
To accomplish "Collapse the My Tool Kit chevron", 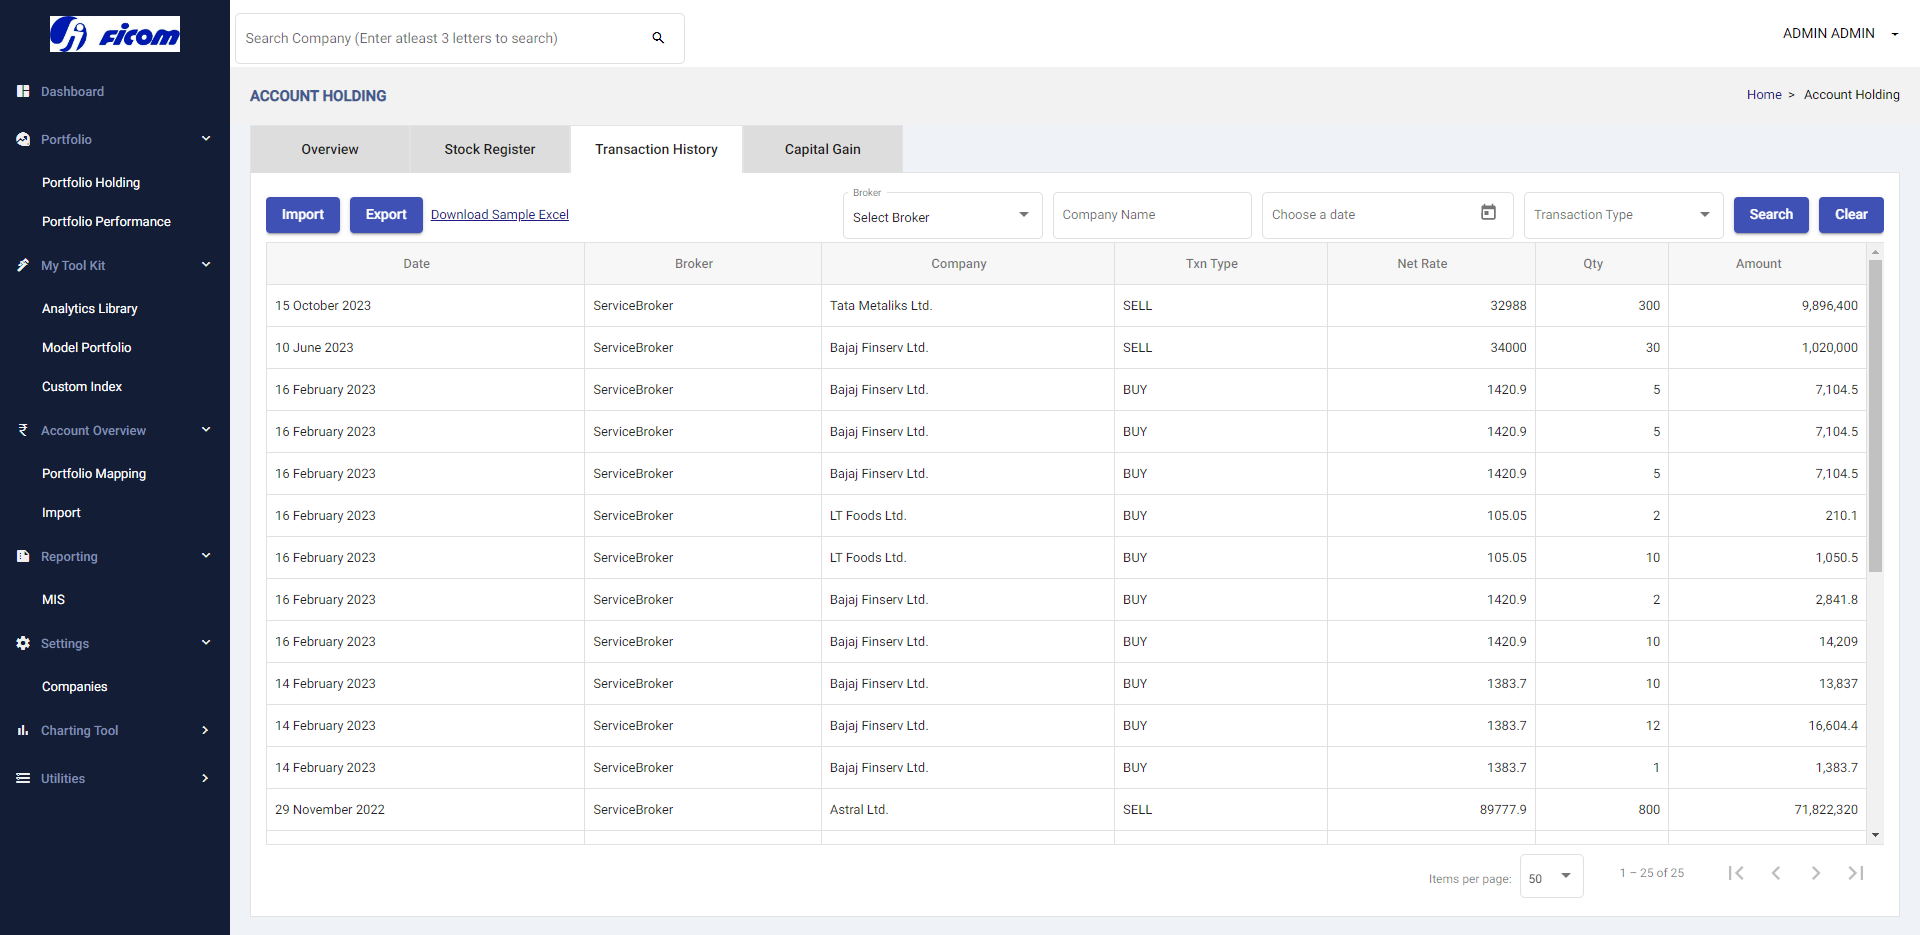I will click(x=206, y=265).
